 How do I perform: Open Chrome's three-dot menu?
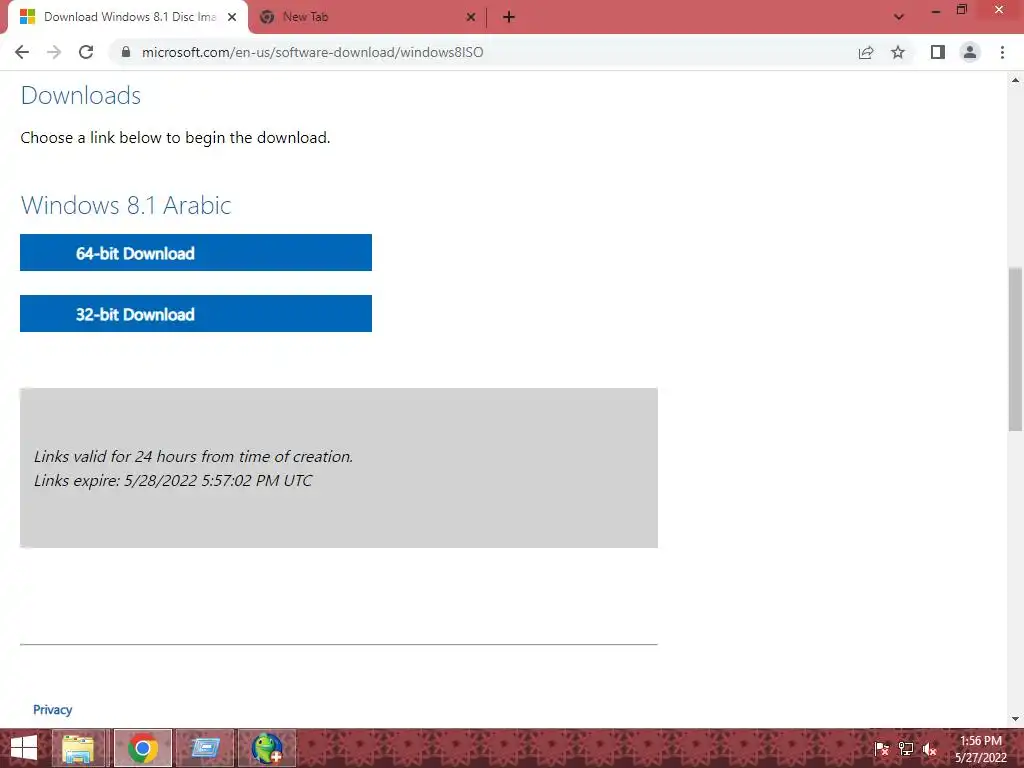click(1002, 52)
